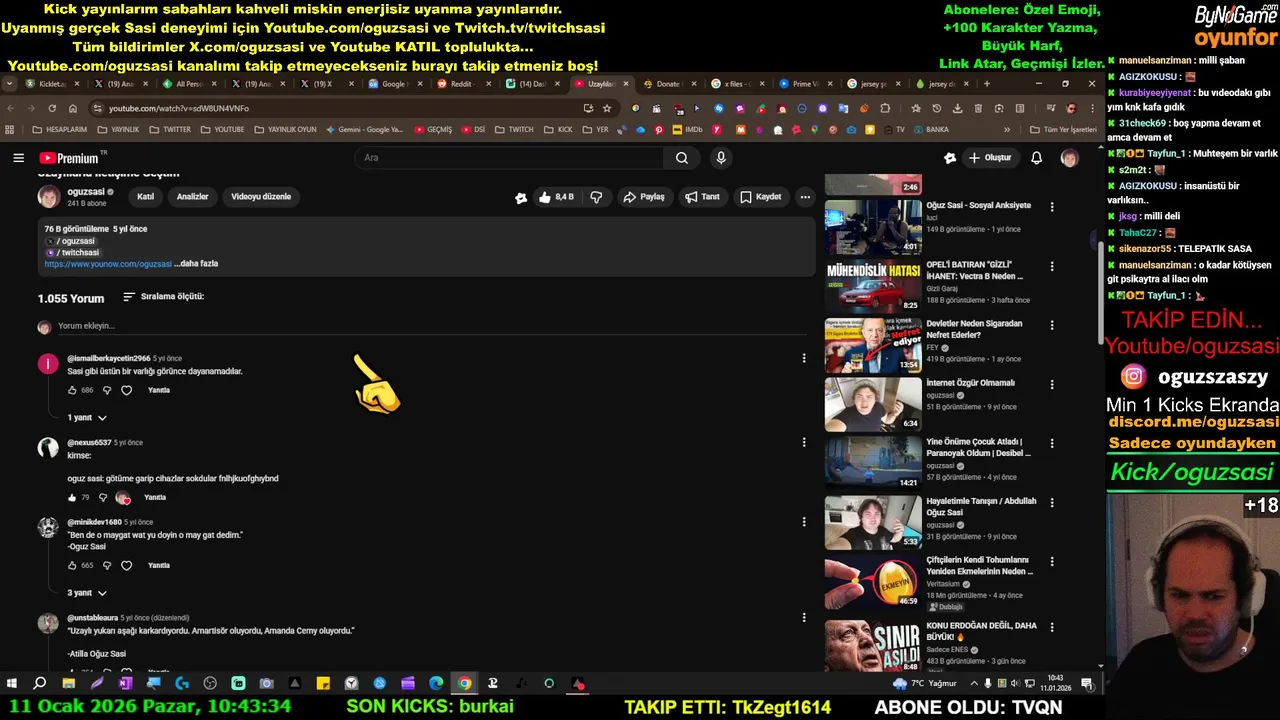Screen dimensions: 1280x720
Task: Open Clip creation icon next to like
Action: (x=521, y=198)
